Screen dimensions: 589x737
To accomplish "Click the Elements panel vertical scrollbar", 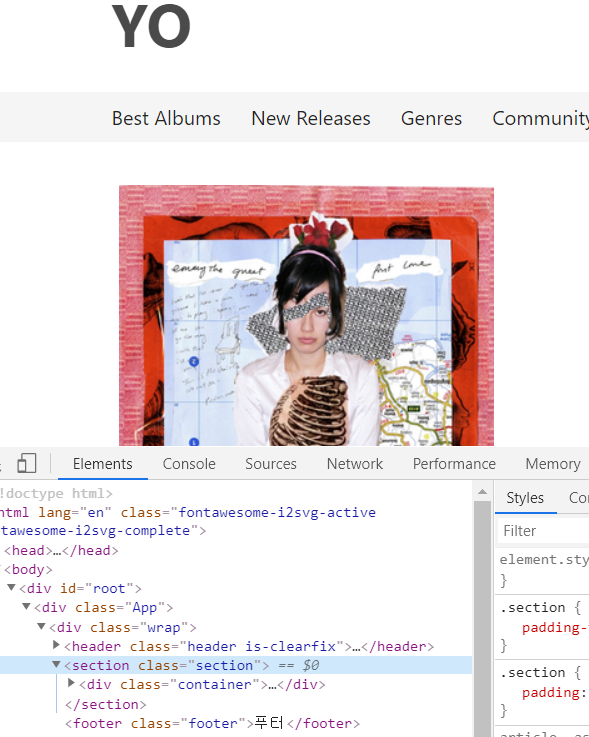I will point(482,619).
